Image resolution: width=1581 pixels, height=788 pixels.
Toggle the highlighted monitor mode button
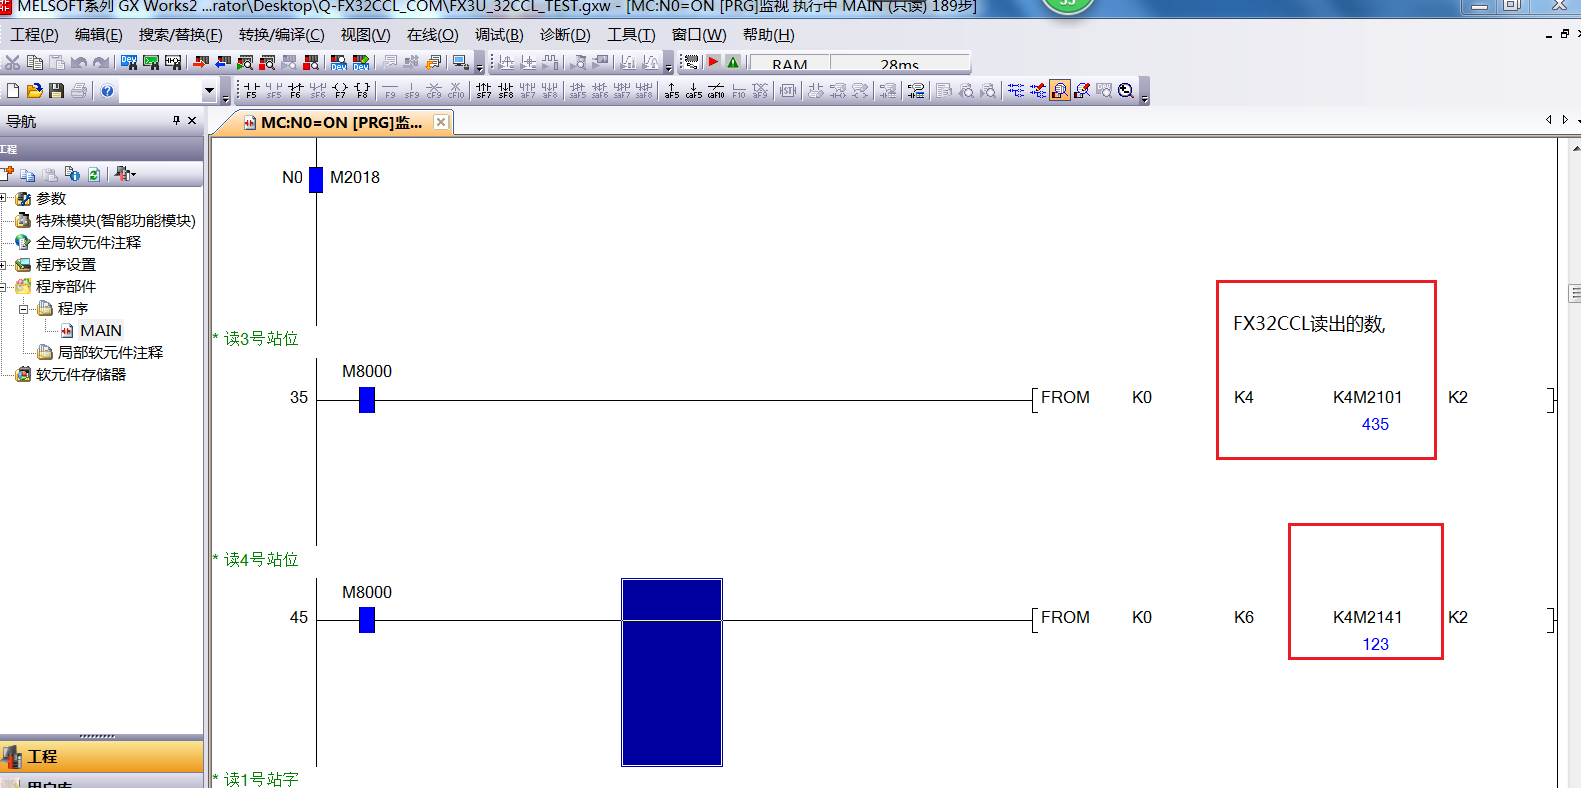(1059, 91)
